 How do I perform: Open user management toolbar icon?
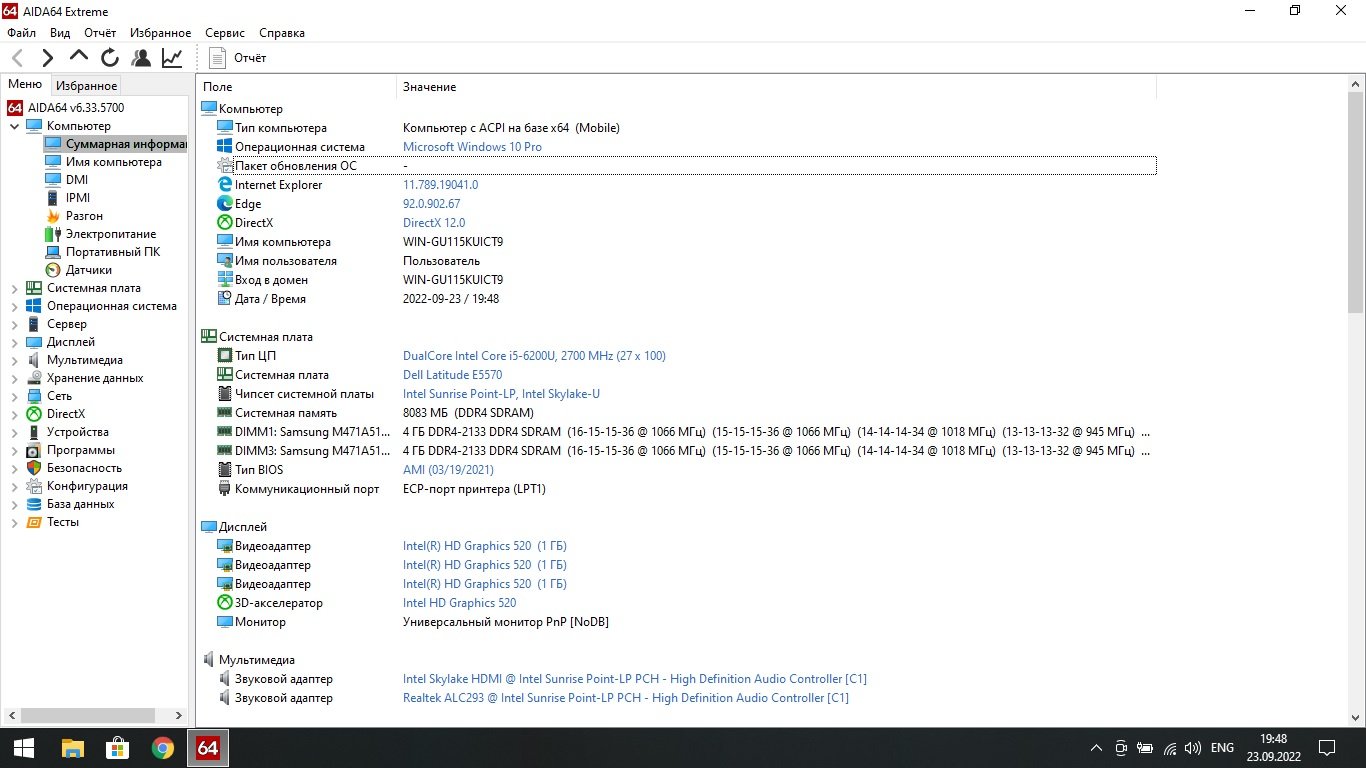[141, 58]
